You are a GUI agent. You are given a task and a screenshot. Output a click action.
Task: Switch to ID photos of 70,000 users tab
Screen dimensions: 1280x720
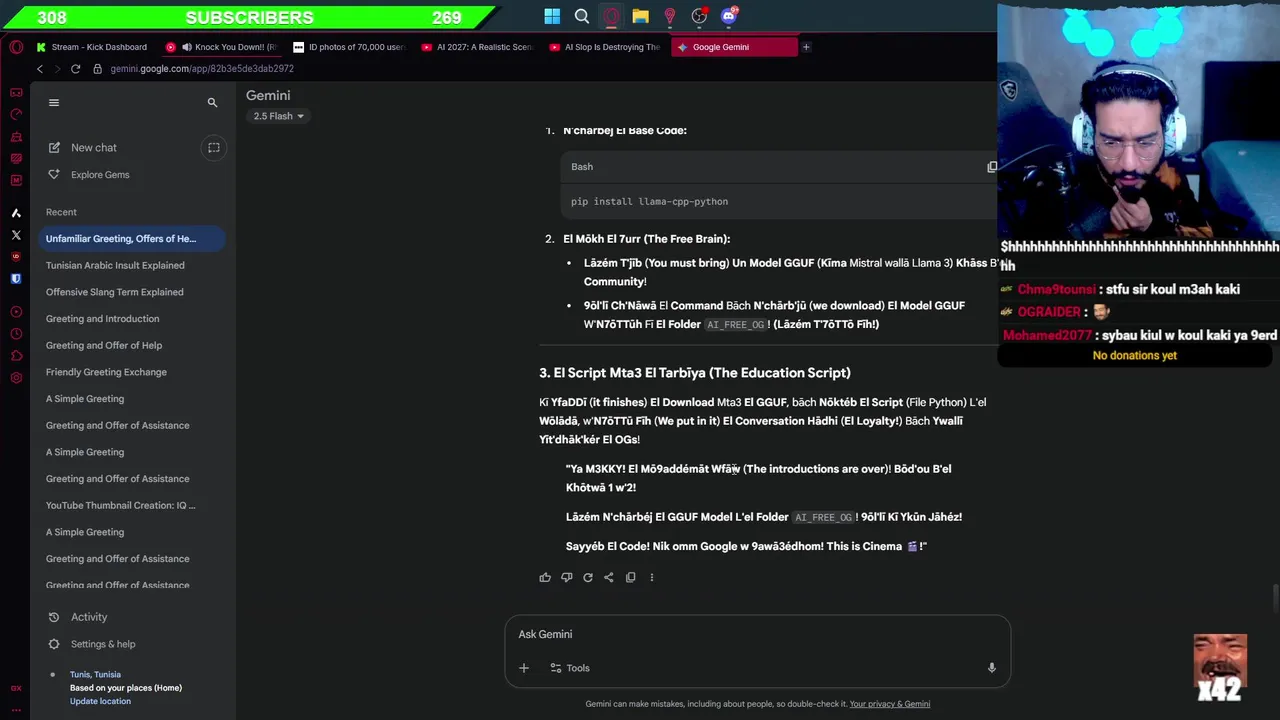(x=350, y=47)
